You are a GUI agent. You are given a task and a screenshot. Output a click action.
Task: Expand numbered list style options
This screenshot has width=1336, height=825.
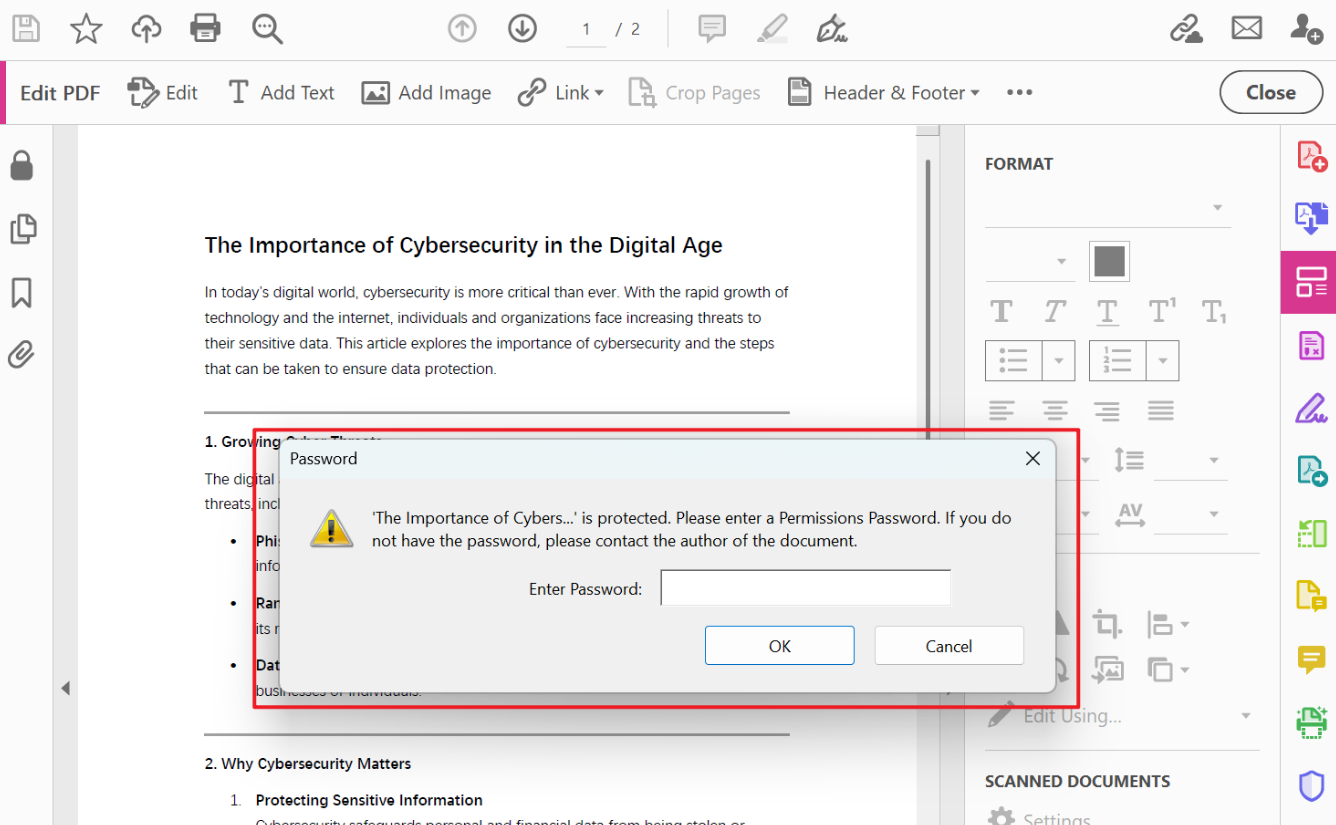point(1163,361)
